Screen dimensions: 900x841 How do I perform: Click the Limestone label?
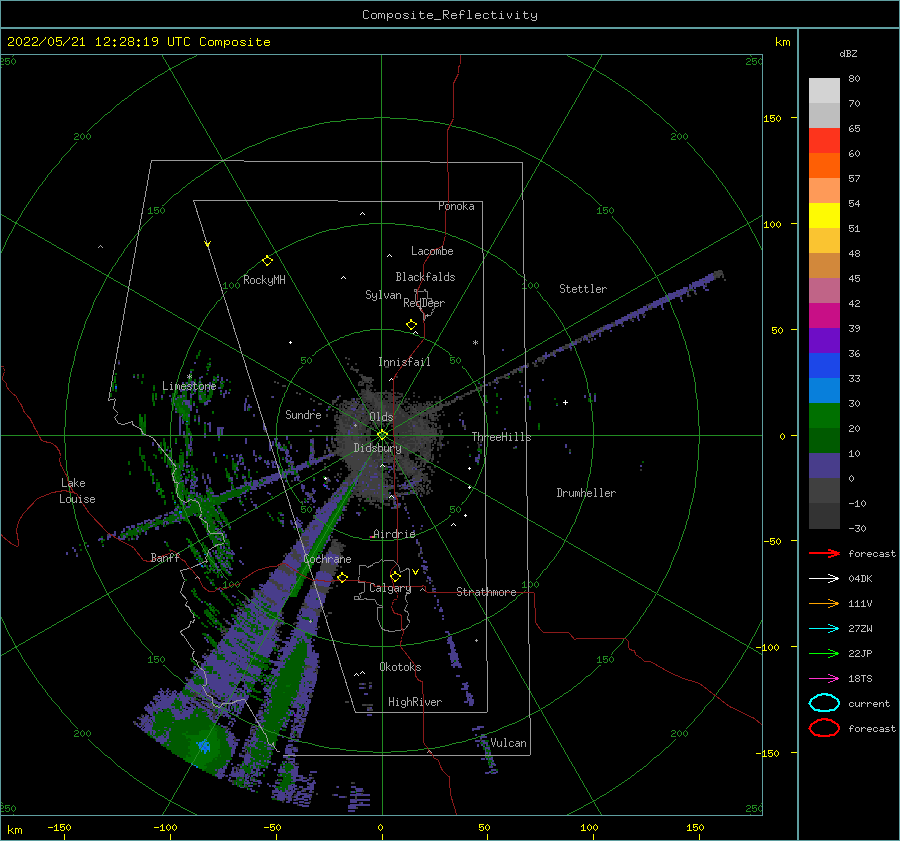pyautogui.click(x=189, y=386)
